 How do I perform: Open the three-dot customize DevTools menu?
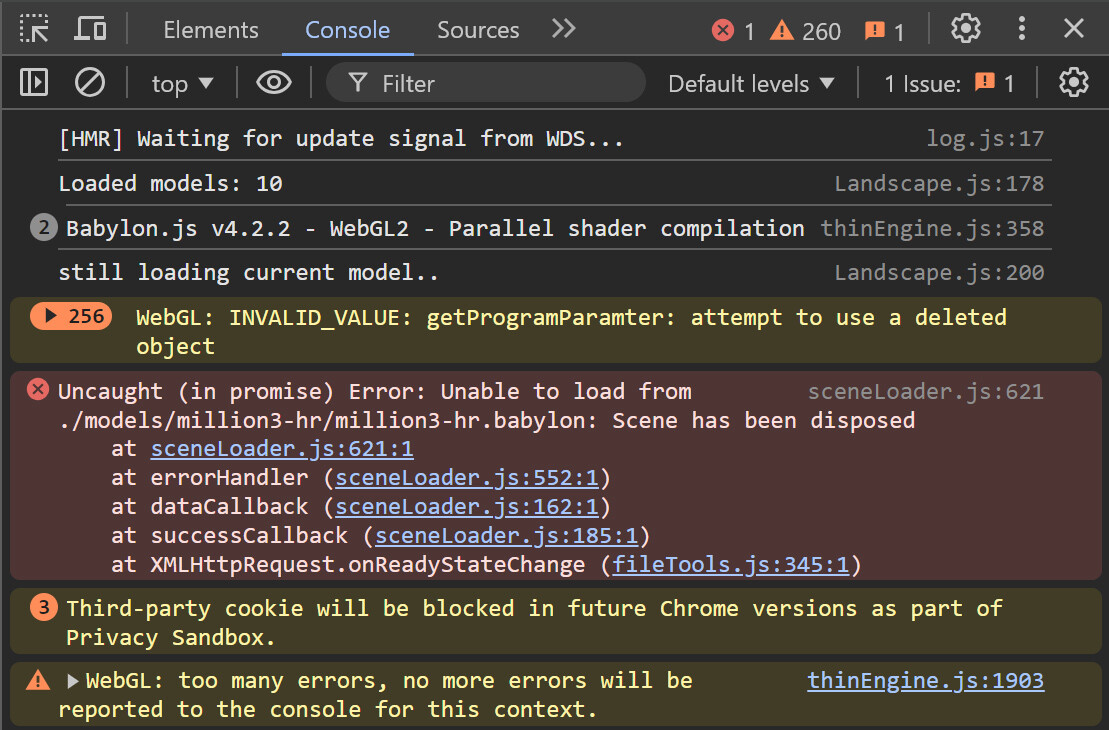[1021, 29]
